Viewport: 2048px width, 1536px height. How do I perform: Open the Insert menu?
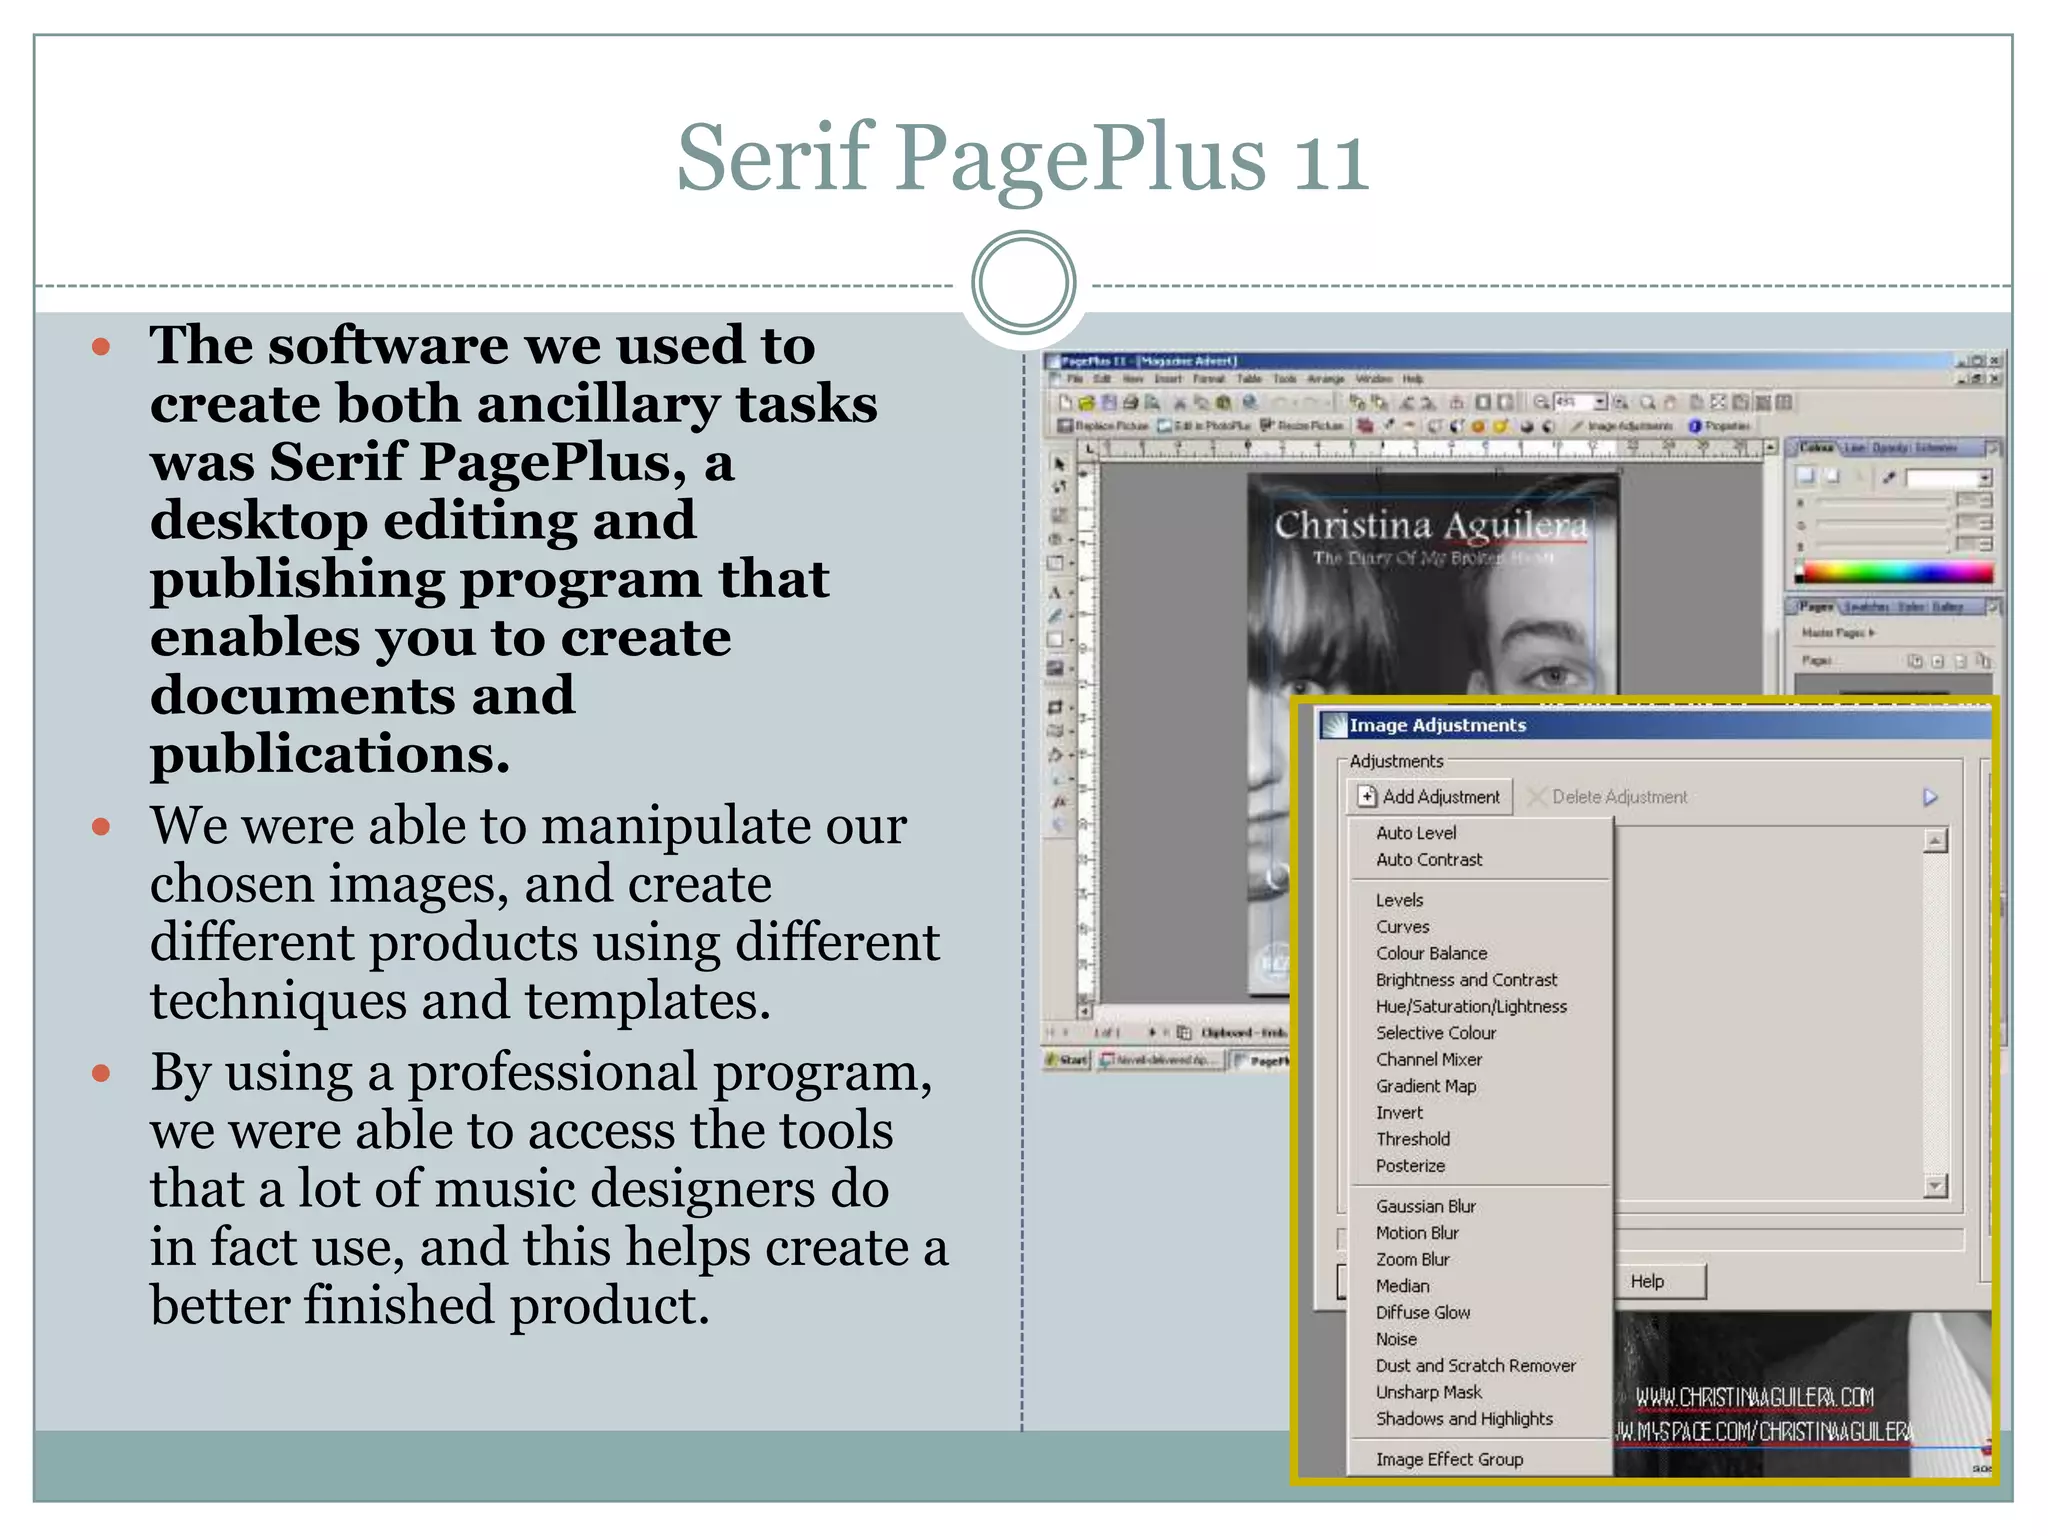point(1168,379)
